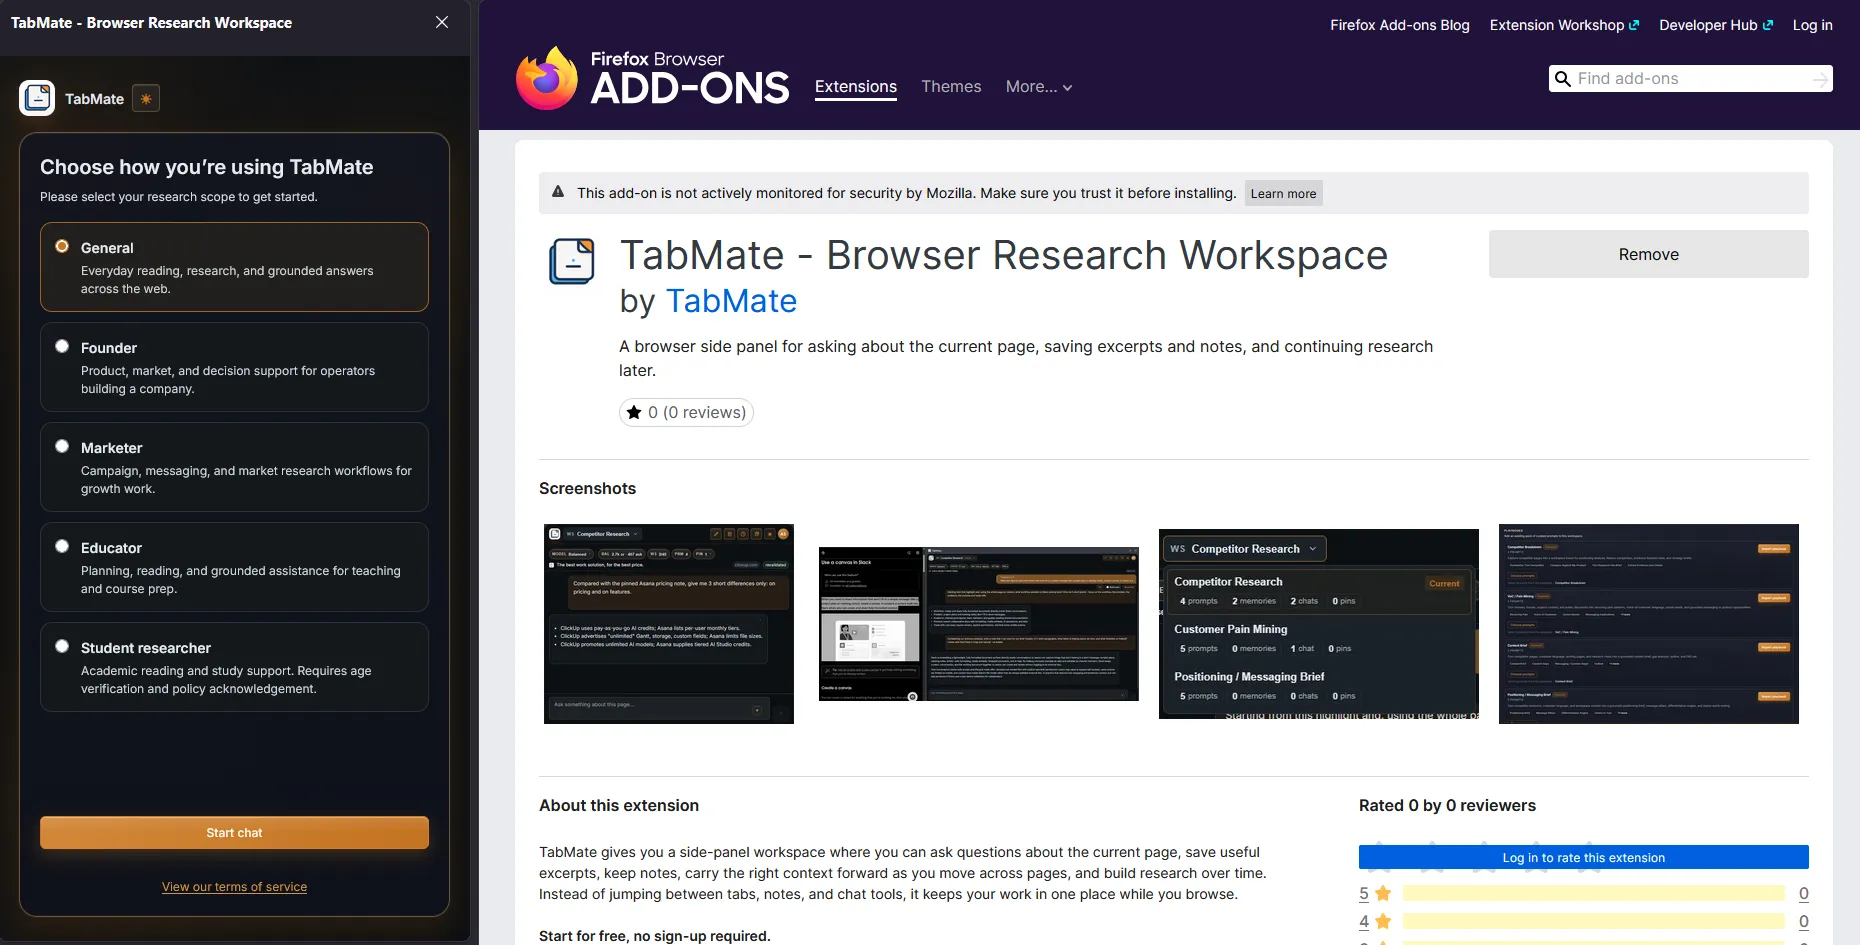The image size is (1860, 945).
Task: Click 'Rated 0 by 0 reviewers' text
Action: [x=1447, y=805]
